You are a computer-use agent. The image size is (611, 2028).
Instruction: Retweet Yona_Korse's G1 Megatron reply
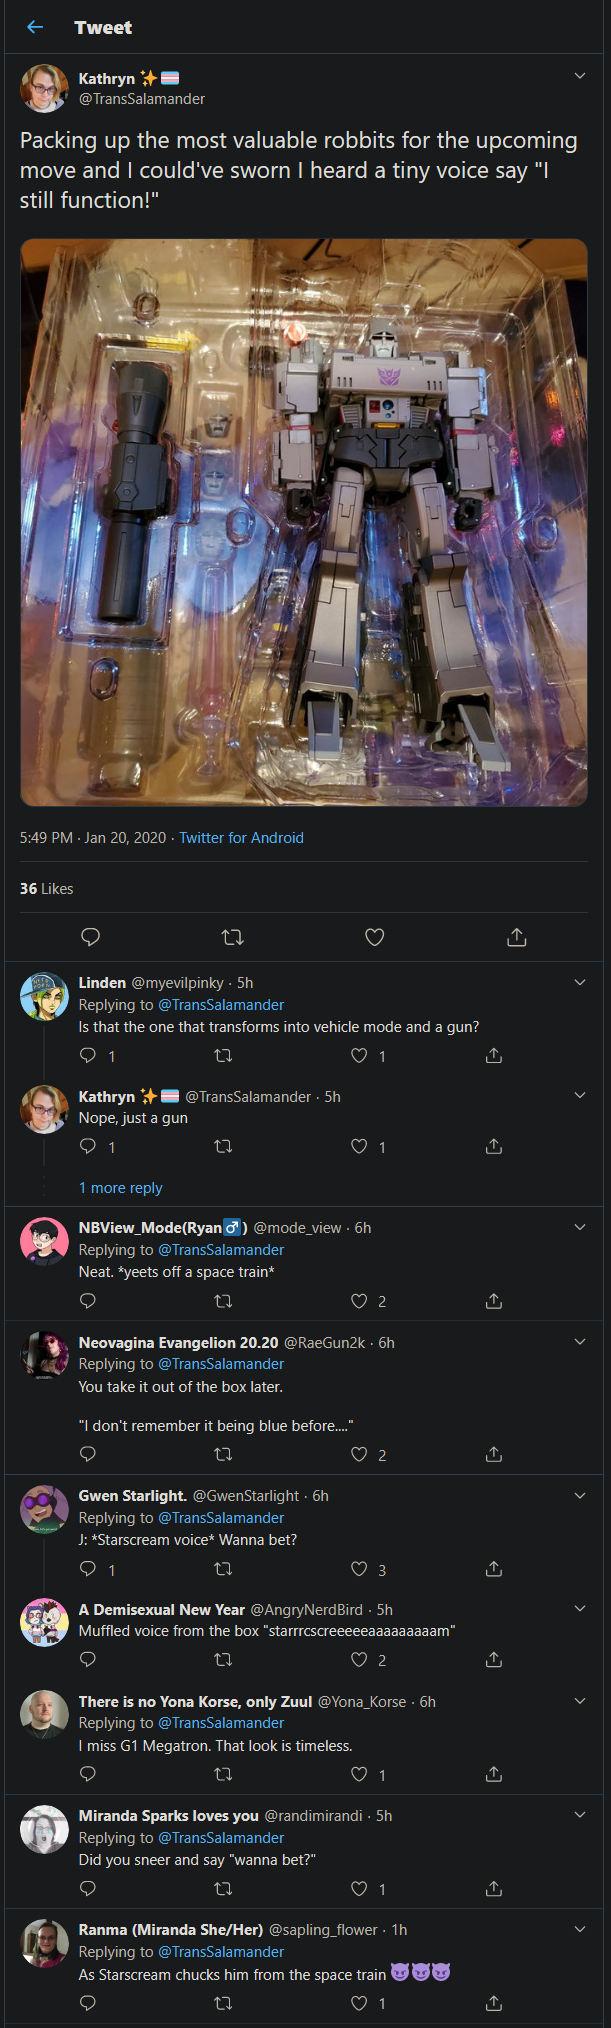[224, 1773]
